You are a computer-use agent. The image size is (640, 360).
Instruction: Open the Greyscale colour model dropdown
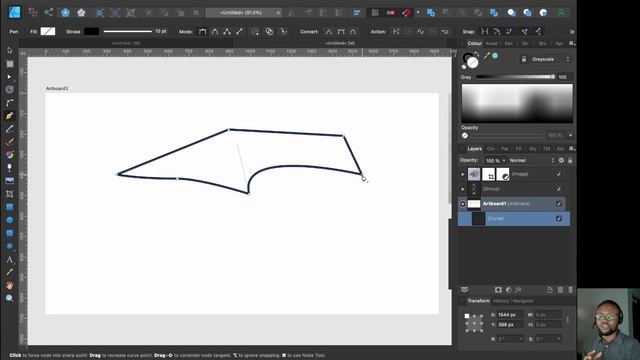pos(550,59)
